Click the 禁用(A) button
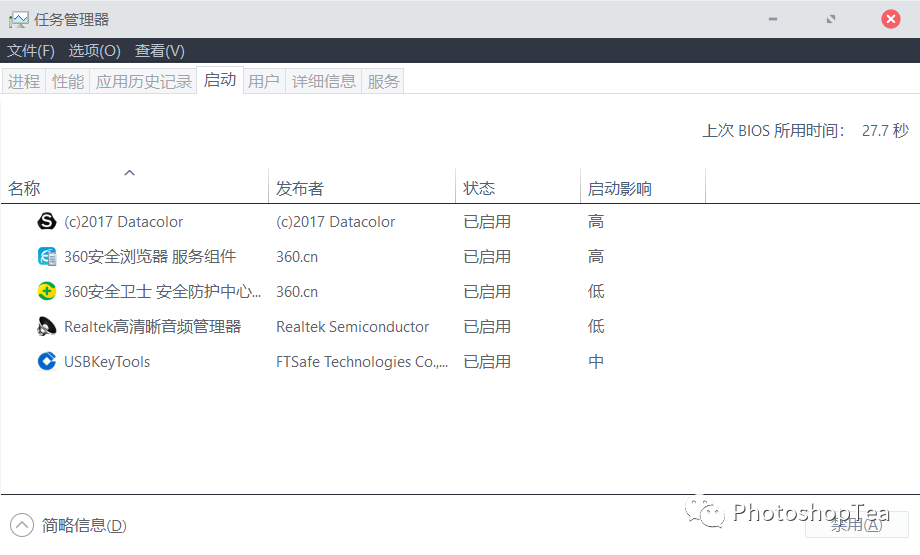The image size is (920, 555). tap(857, 524)
